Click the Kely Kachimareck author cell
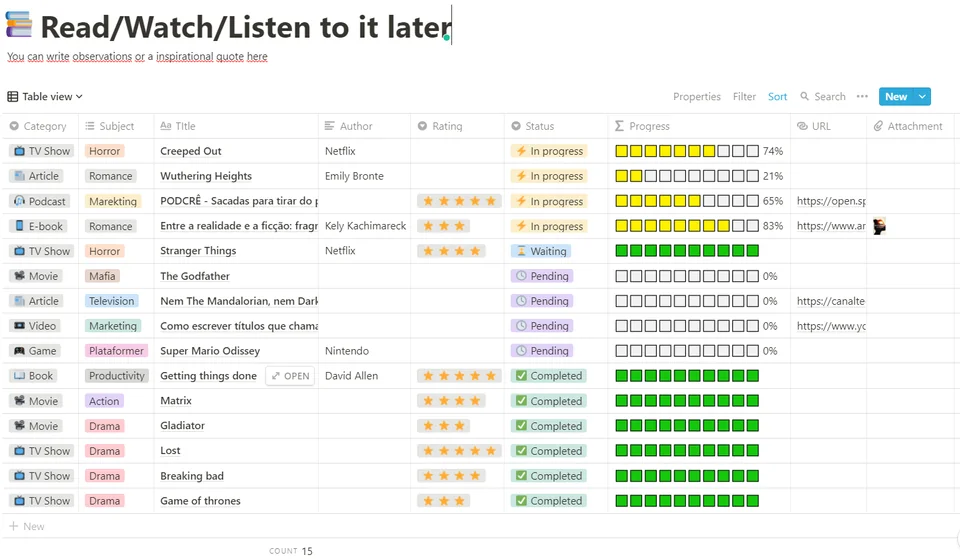The height and width of the screenshot is (559, 960). pos(366,227)
